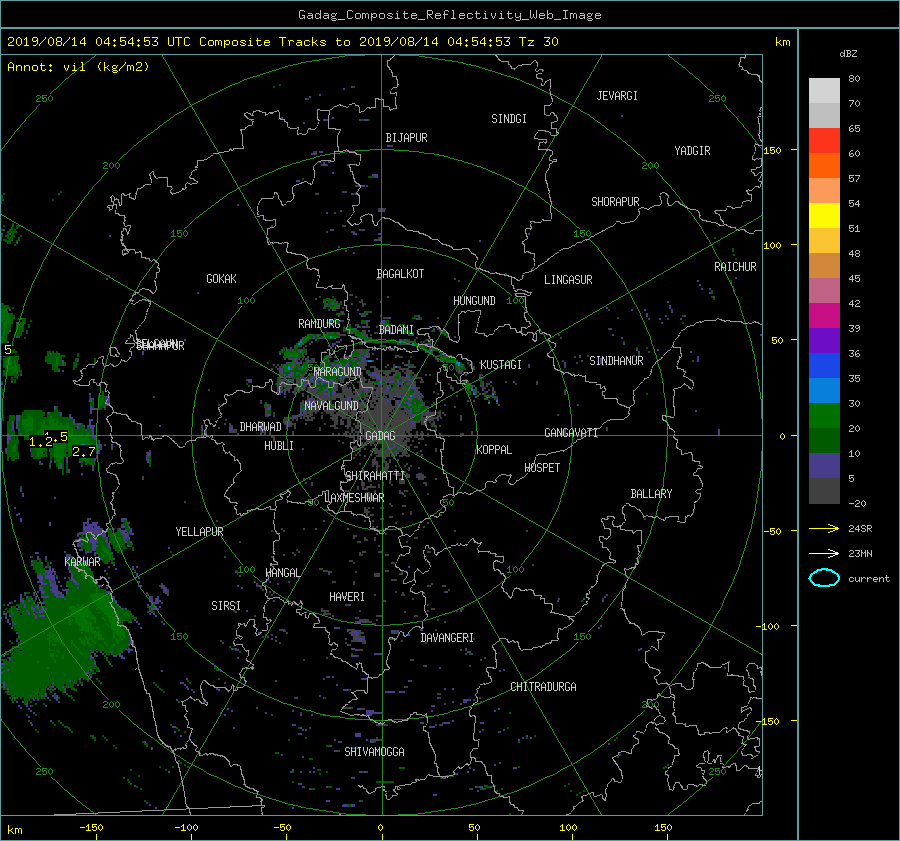Viewport: 900px width, 841px height.
Task: Click the SINDHANUR city label
Action: click(616, 361)
